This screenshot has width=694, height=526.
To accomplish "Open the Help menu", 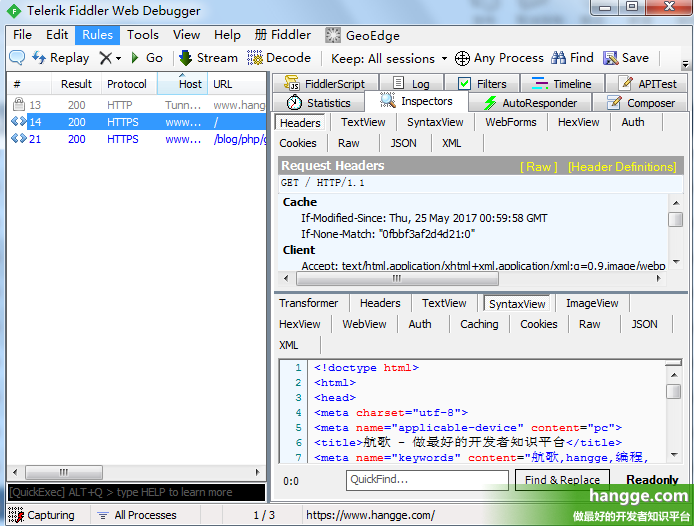I will [x=227, y=35].
